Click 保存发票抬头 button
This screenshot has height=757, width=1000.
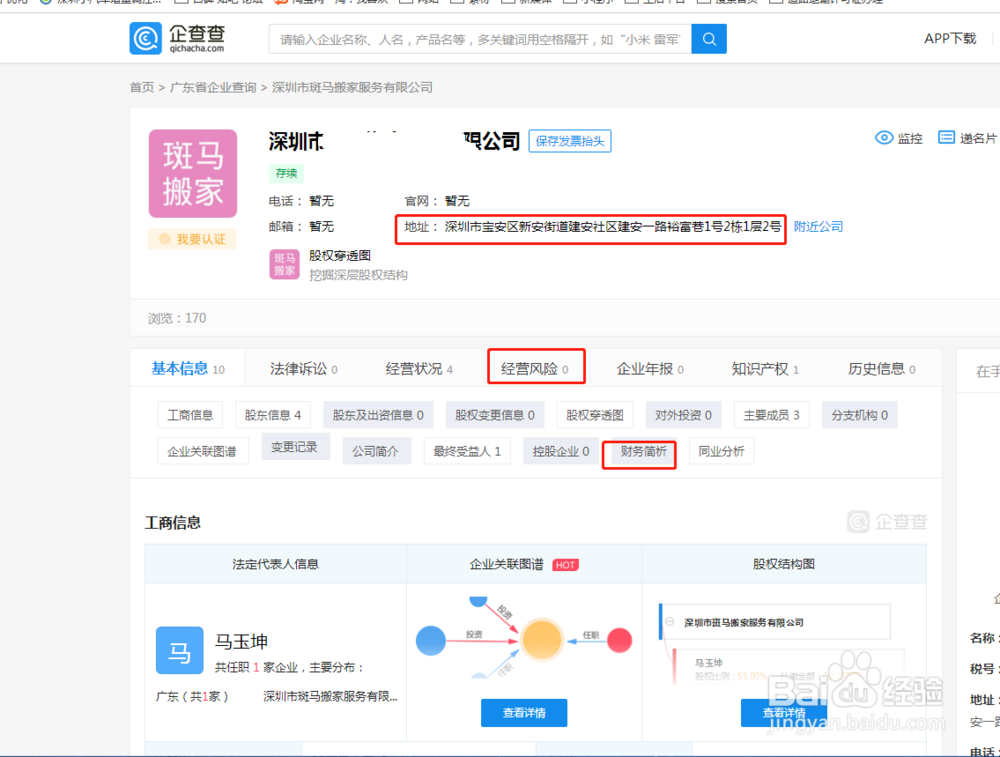click(x=570, y=141)
